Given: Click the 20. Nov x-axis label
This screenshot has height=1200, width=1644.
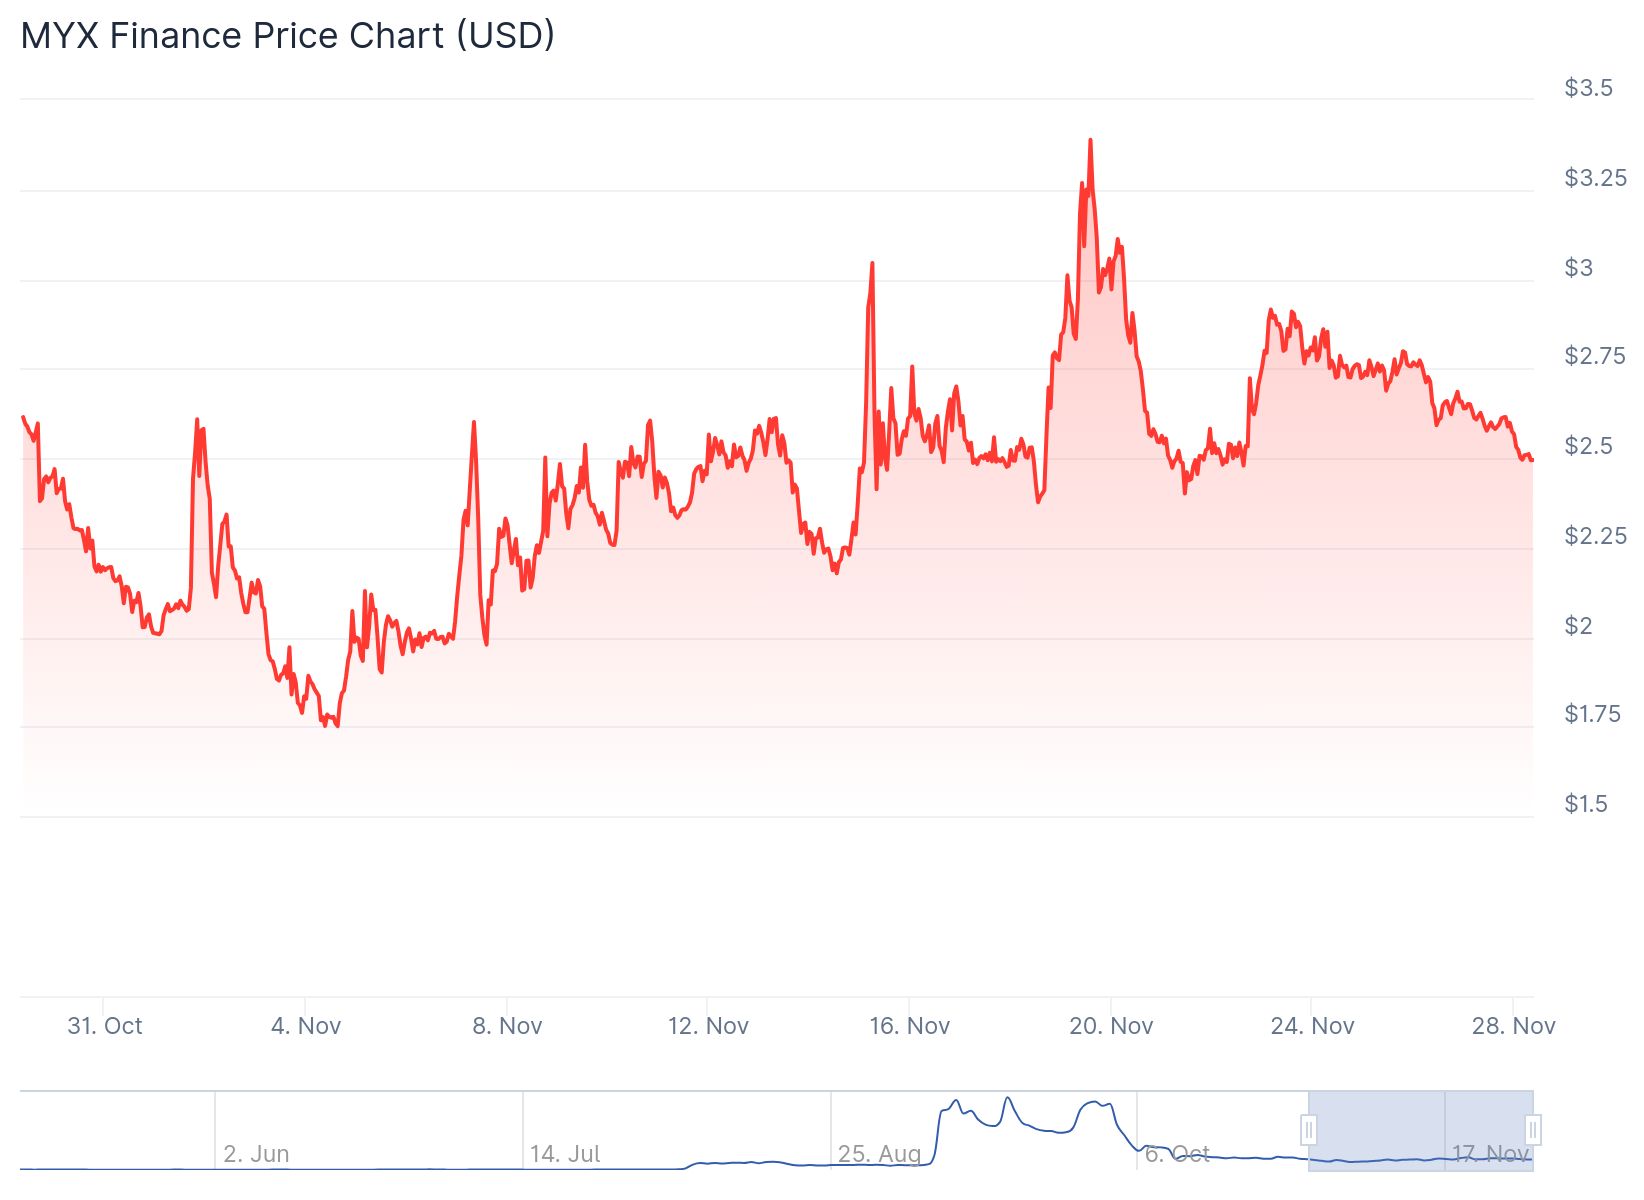Looking at the screenshot, I should (x=1111, y=1026).
